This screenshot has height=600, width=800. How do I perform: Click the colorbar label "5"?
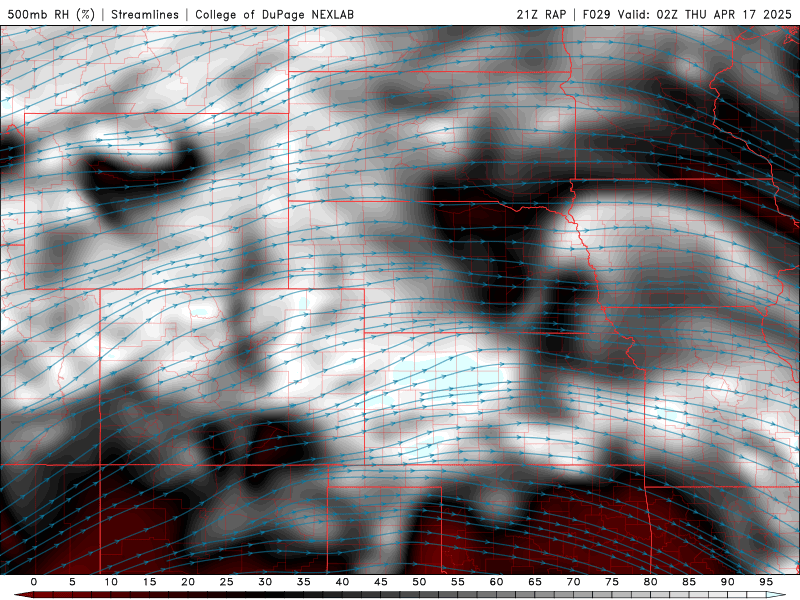pos(72,582)
